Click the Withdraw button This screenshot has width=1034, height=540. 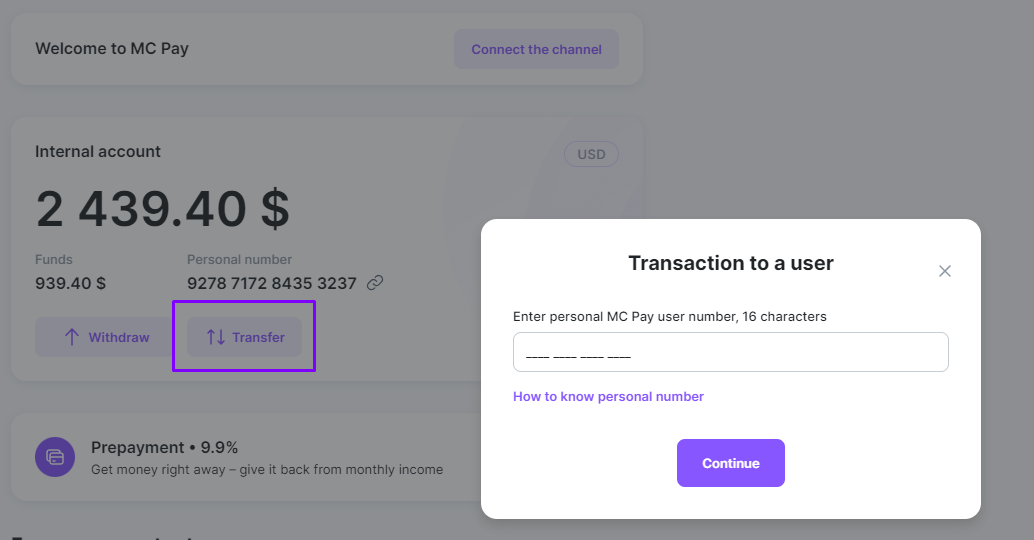point(102,337)
